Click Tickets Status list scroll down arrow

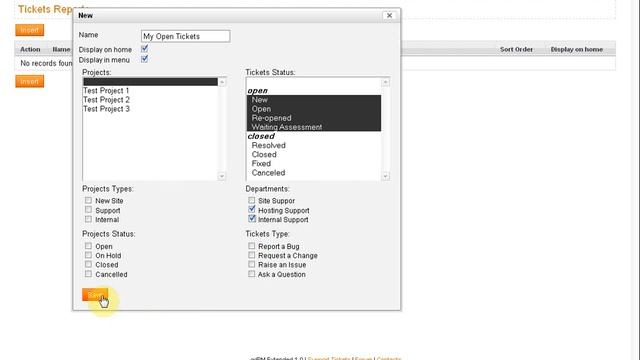pyautogui.click(x=385, y=176)
